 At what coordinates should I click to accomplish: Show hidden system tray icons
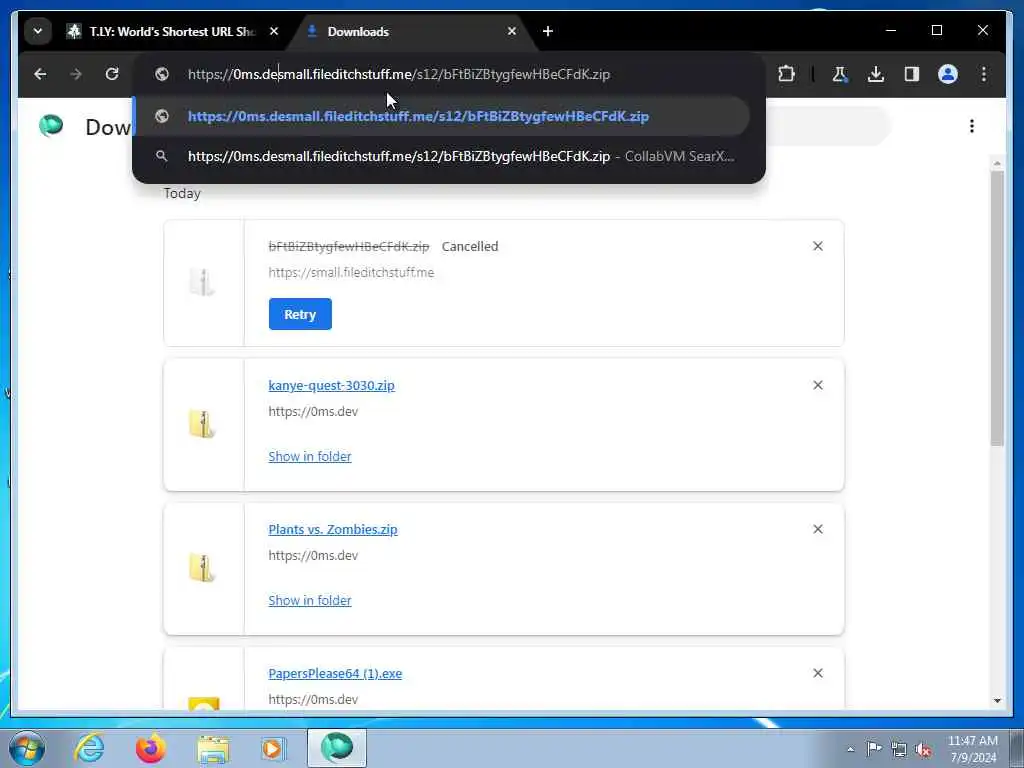850,749
